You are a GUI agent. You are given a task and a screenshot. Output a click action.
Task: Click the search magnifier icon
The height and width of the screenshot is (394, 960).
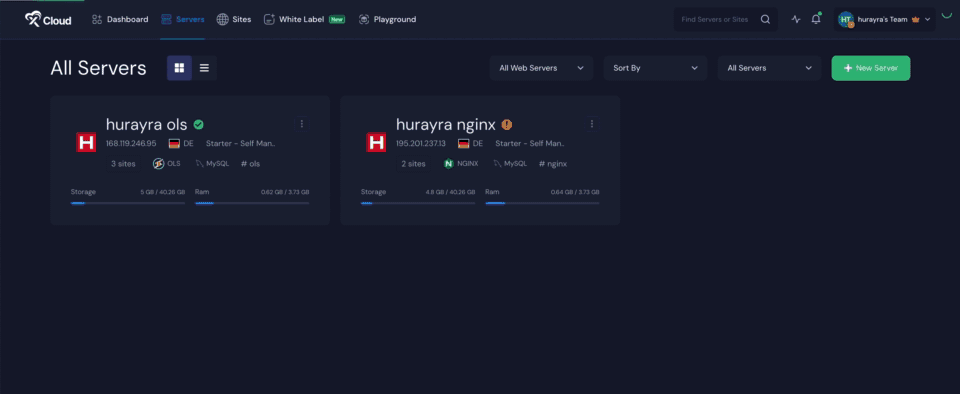(765, 19)
